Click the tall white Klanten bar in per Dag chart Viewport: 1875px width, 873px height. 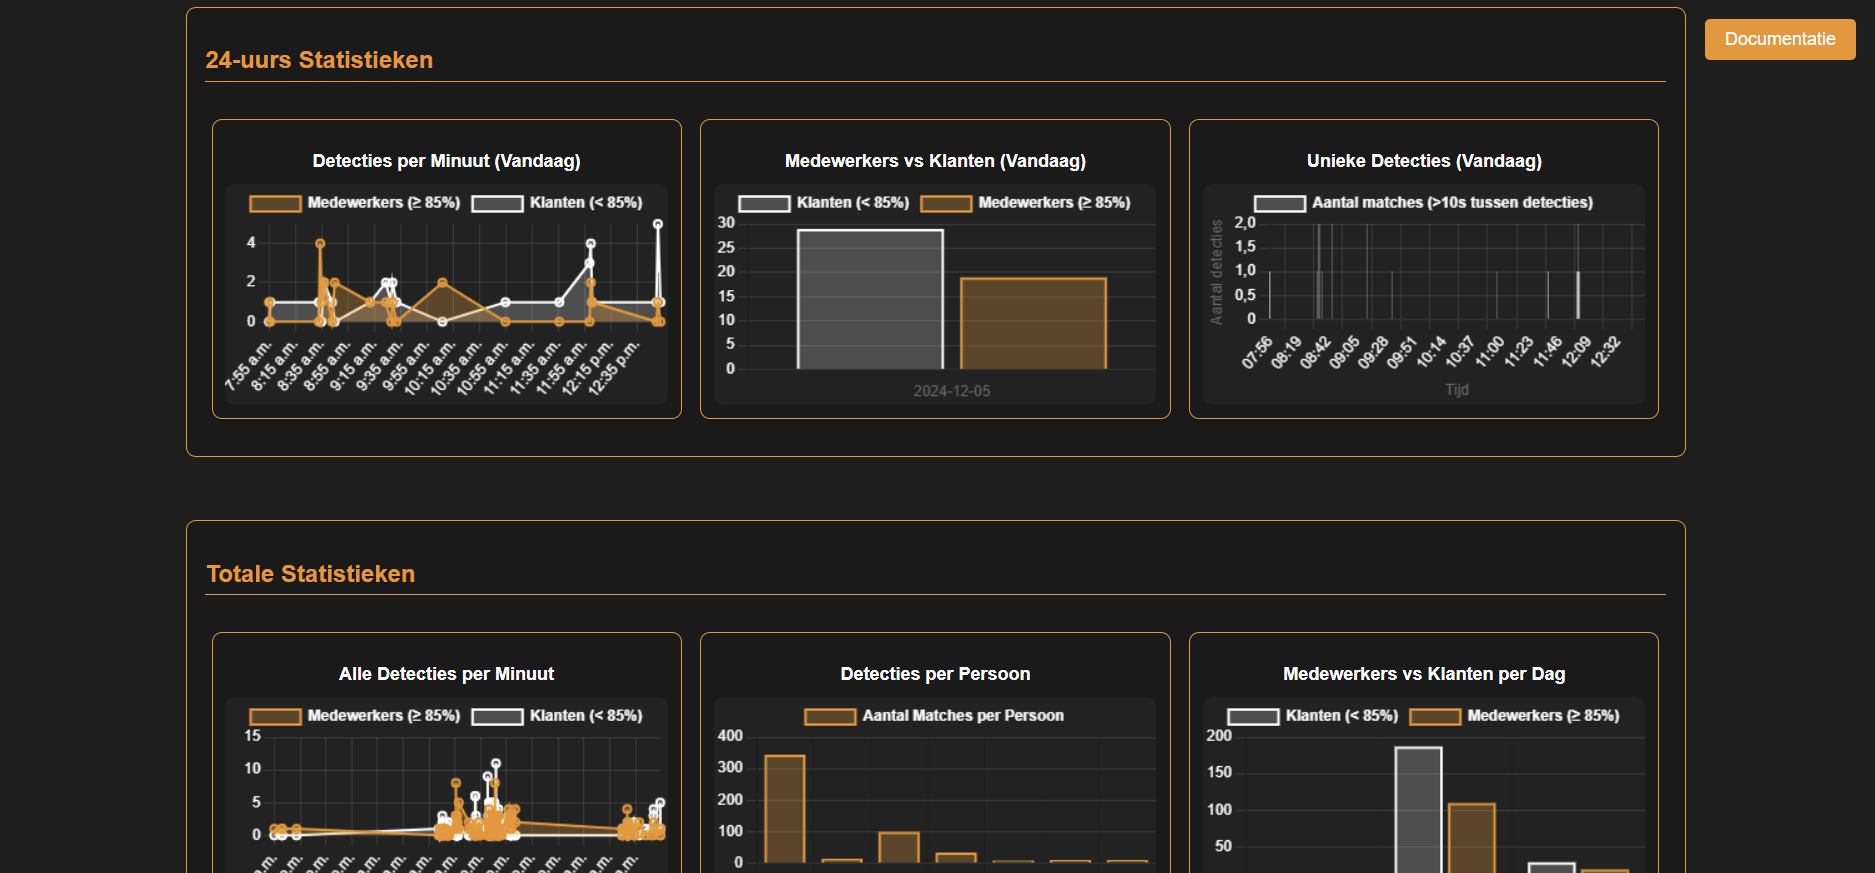tap(1418, 810)
